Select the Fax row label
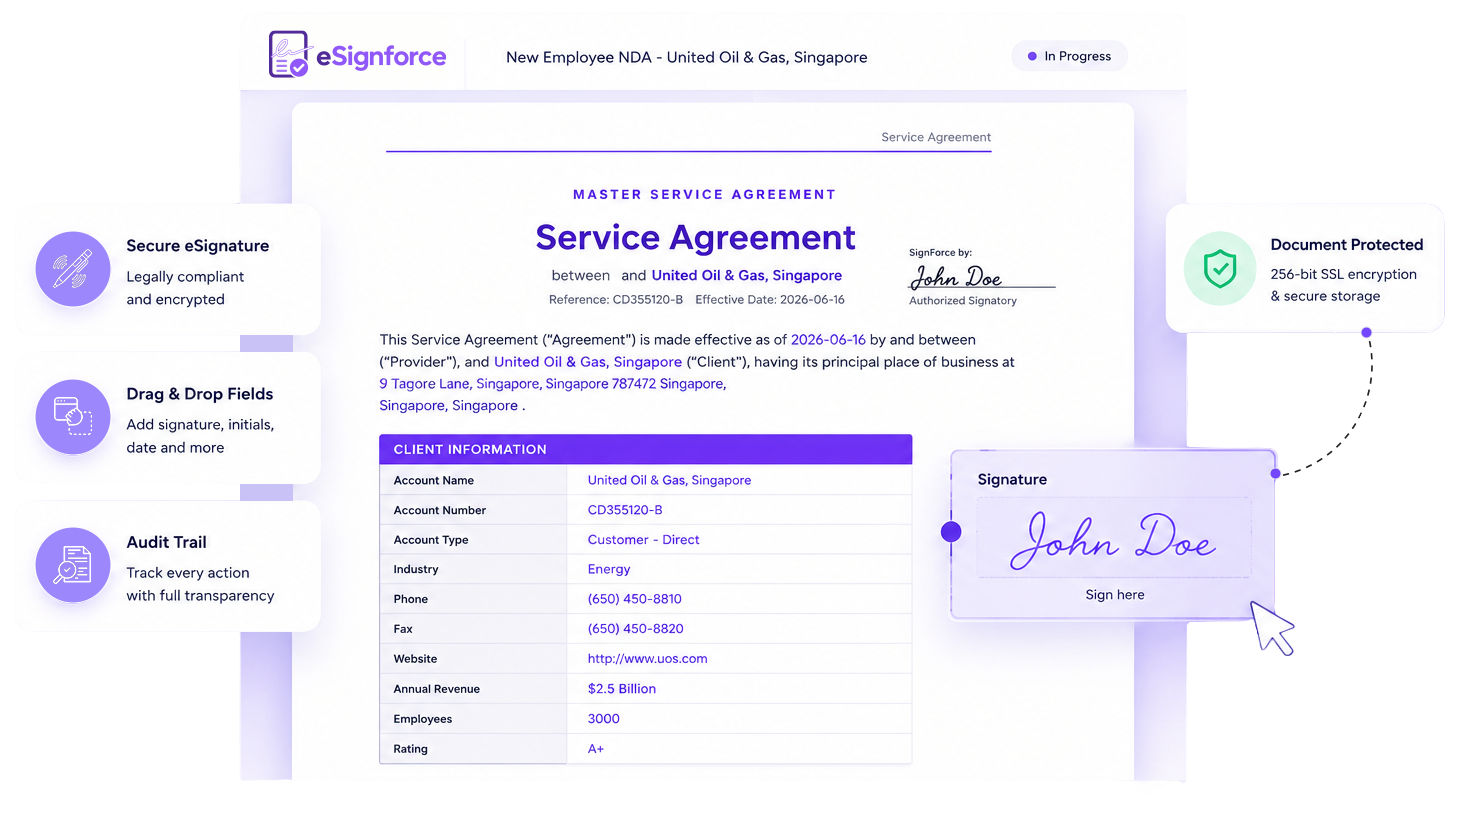1459x820 pixels. click(x=403, y=630)
